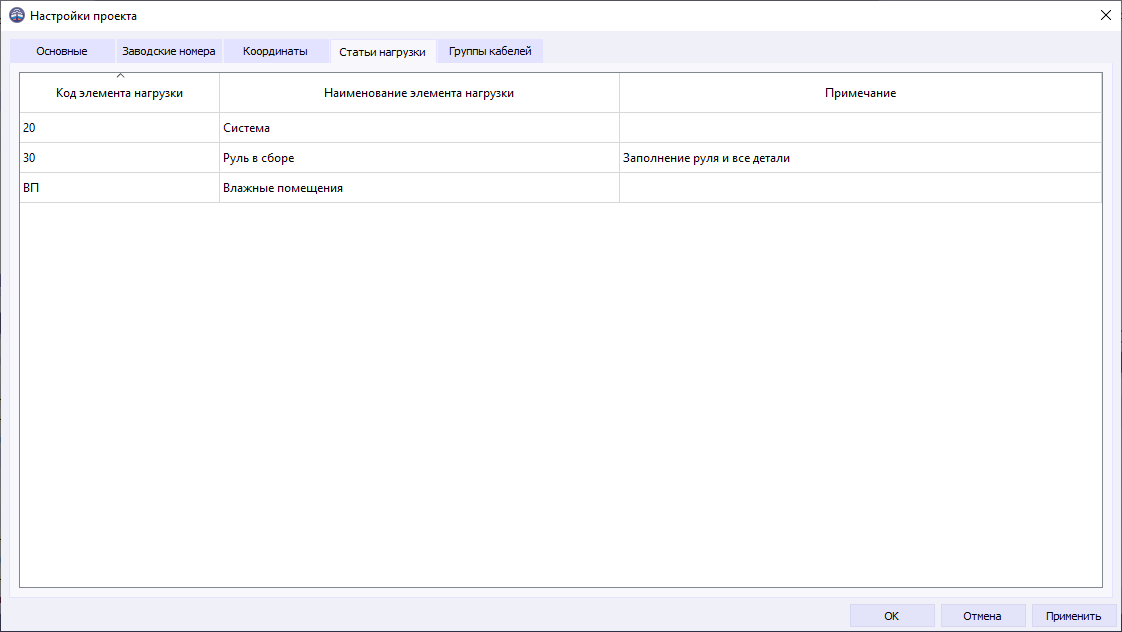The height and width of the screenshot is (632, 1122).
Task: Select the Статьи нагрузки tab
Action: pos(383,51)
